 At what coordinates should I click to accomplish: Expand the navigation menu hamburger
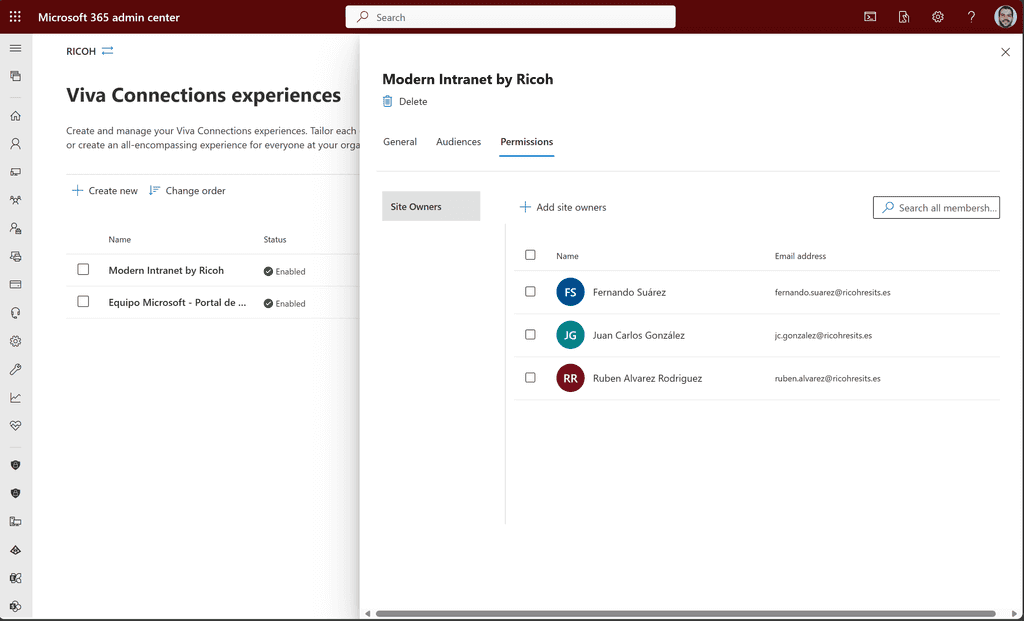pos(15,48)
